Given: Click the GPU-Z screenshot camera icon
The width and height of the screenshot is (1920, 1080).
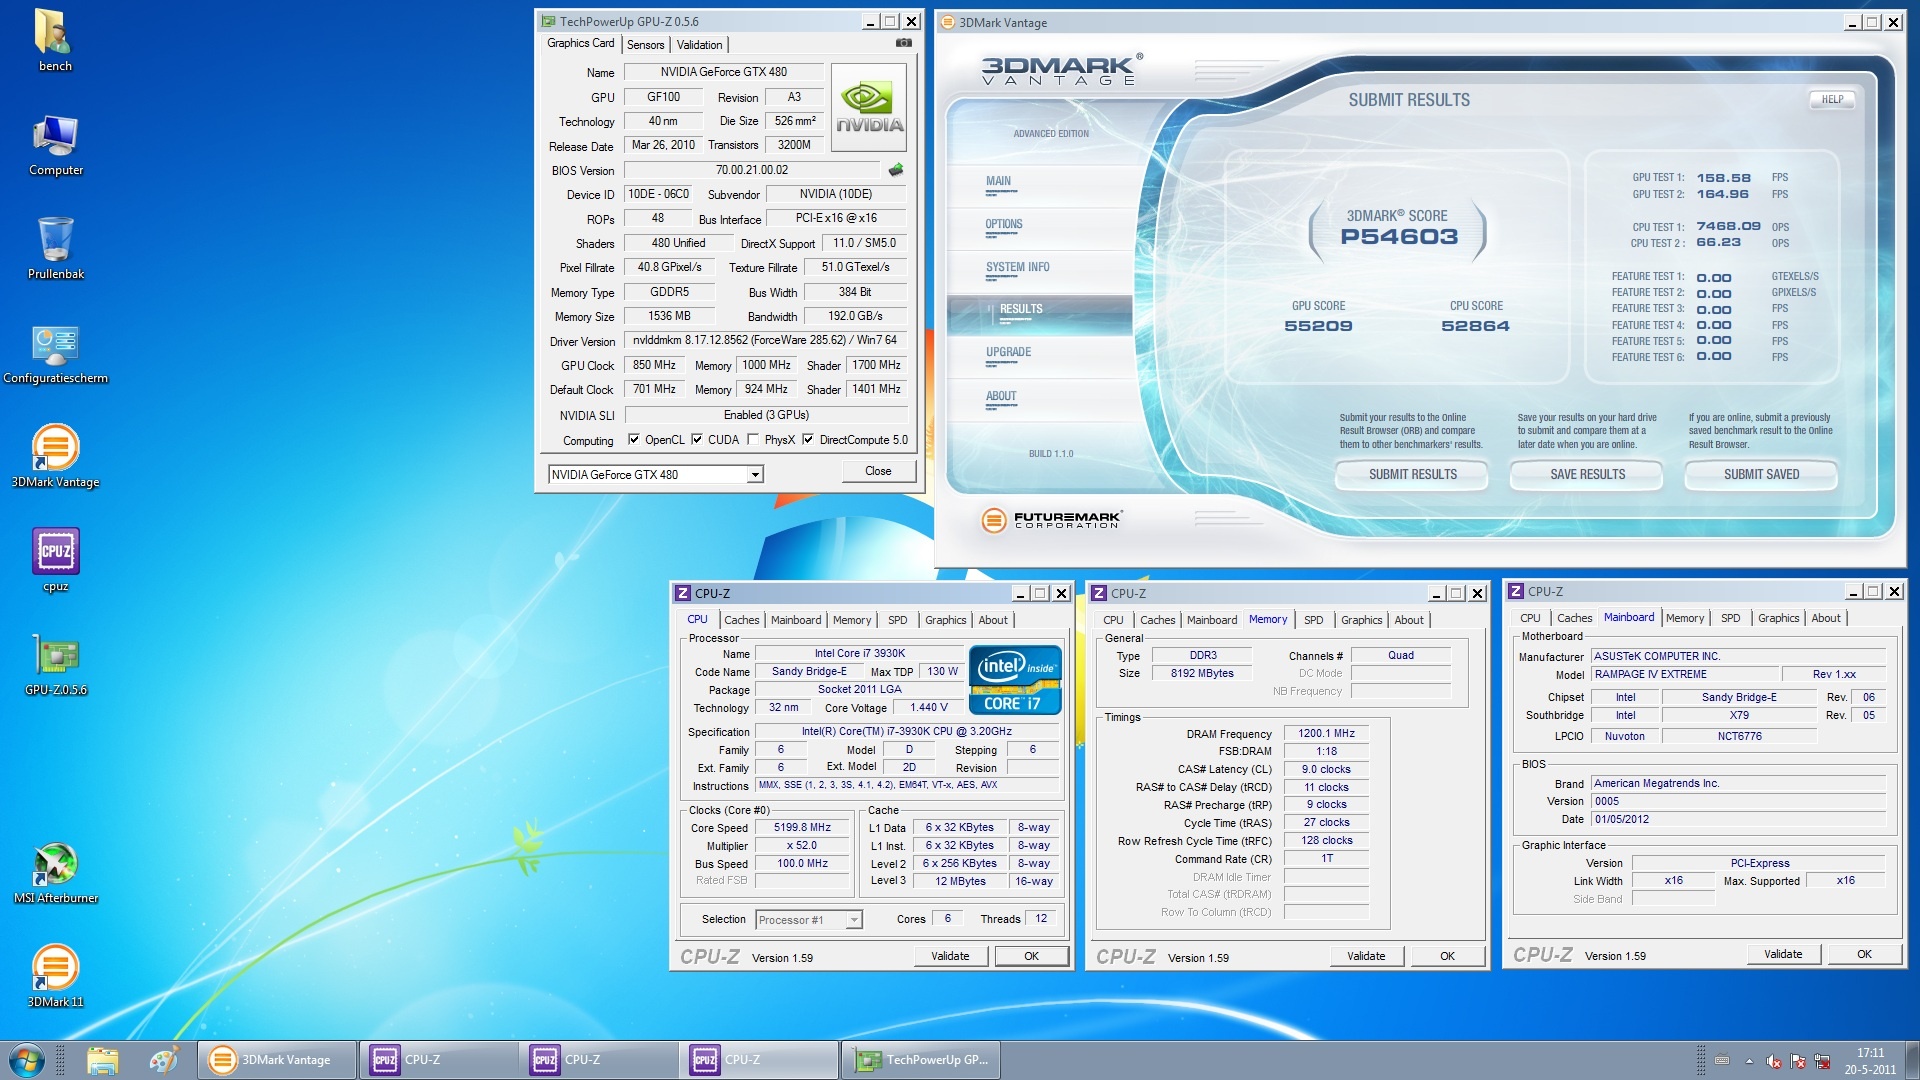Looking at the screenshot, I should tap(903, 43).
